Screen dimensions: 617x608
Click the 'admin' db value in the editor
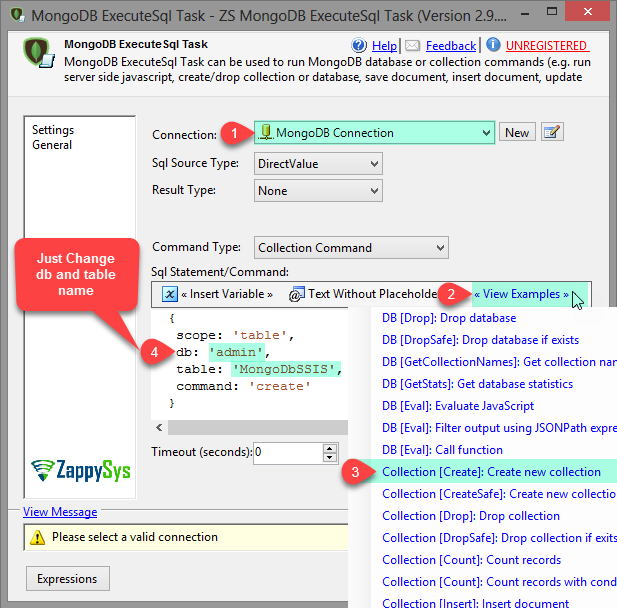(x=236, y=352)
